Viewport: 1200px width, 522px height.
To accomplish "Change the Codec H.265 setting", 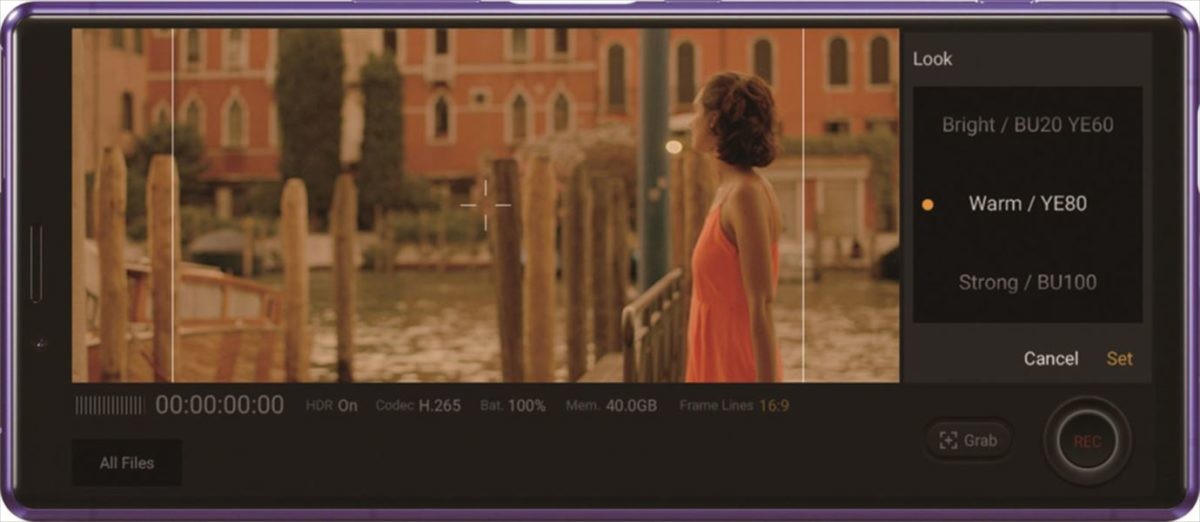I will (418, 406).
